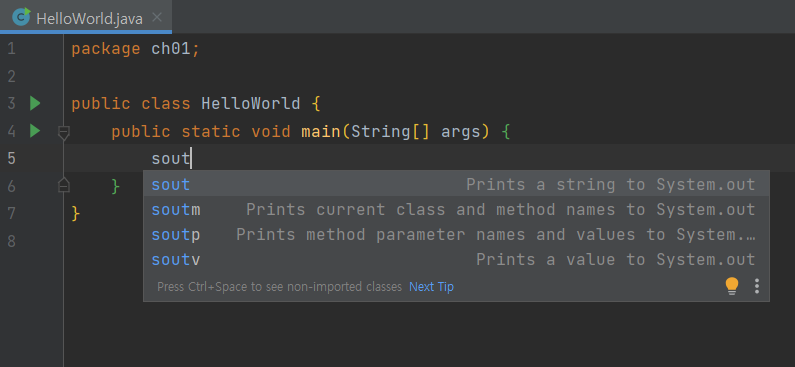Image resolution: width=795 pixels, height=367 pixels.
Task: Open the Java class icon on the HelloWorld.java tab
Action: pyautogui.click(x=21, y=18)
